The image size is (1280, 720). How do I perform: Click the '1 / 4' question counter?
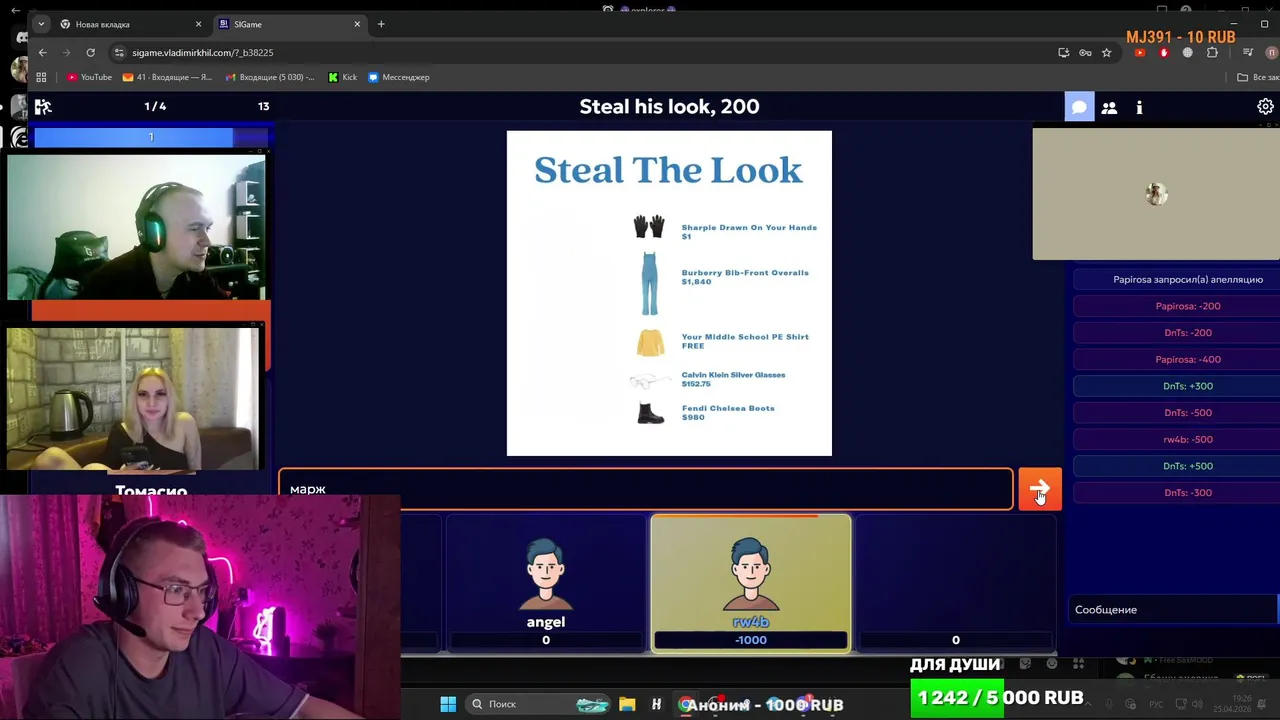pyautogui.click(x=155, y=106)
